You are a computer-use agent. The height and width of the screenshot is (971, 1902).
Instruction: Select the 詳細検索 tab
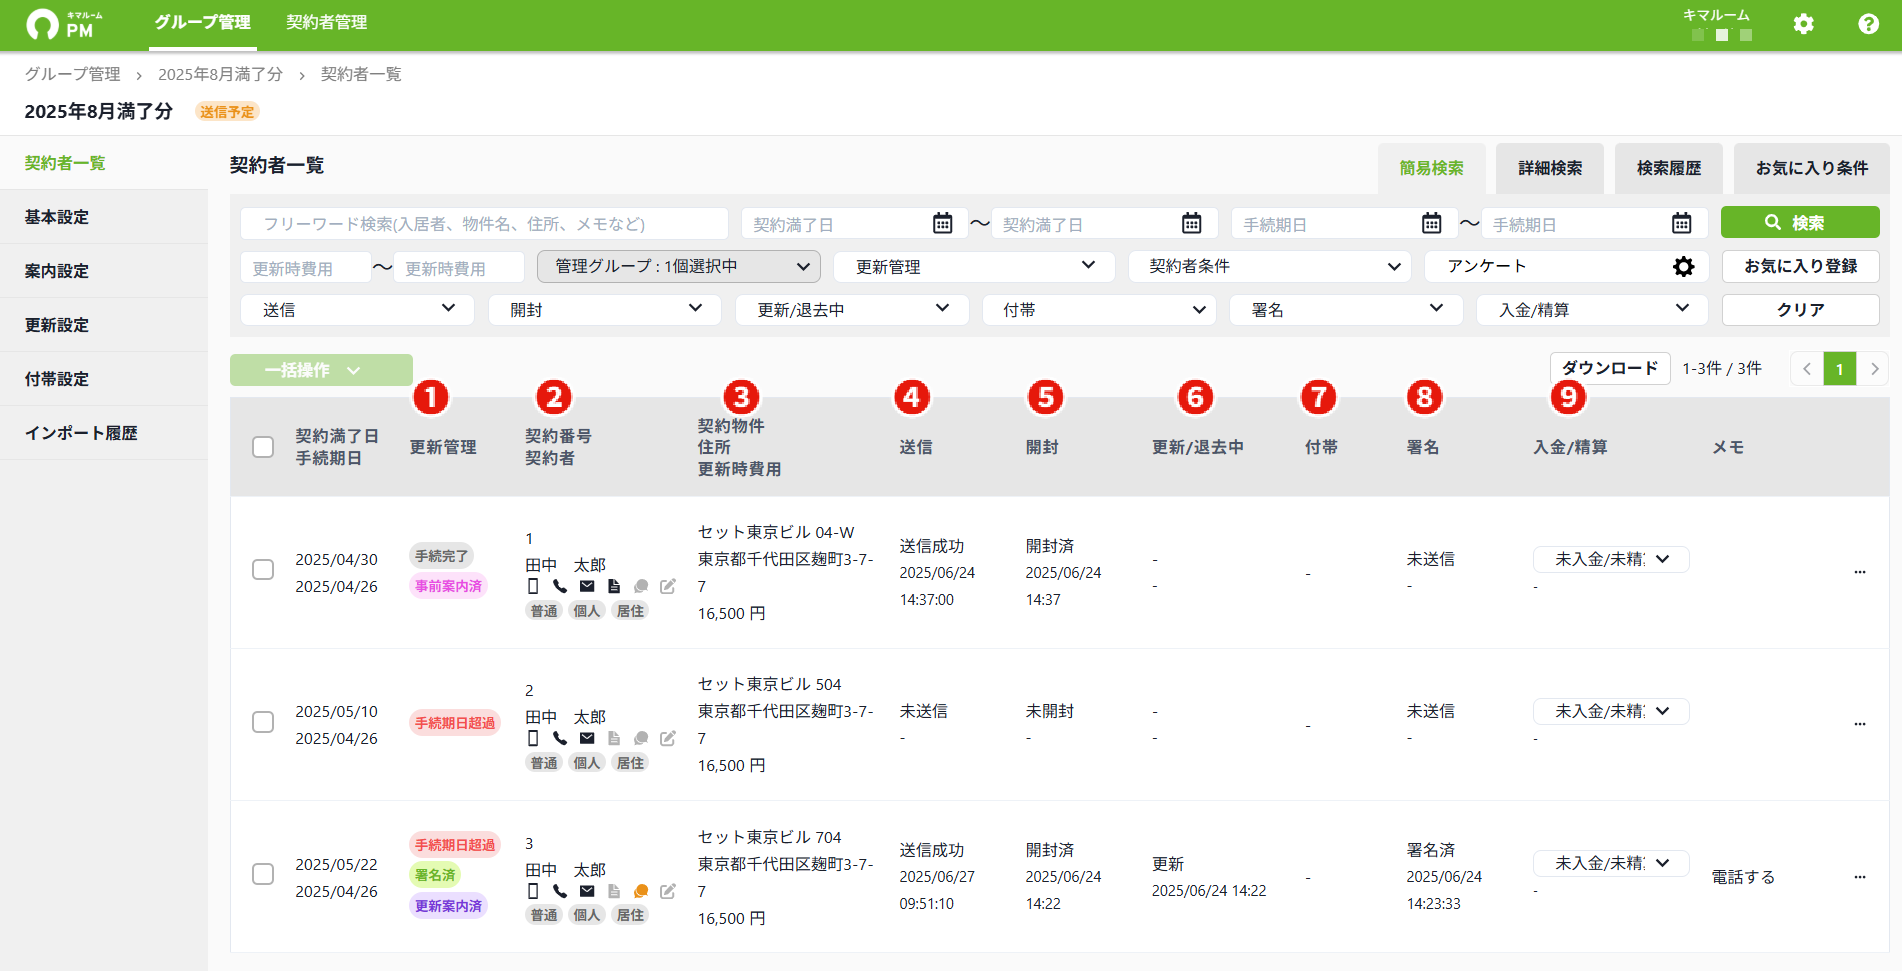coord(1550,168)
